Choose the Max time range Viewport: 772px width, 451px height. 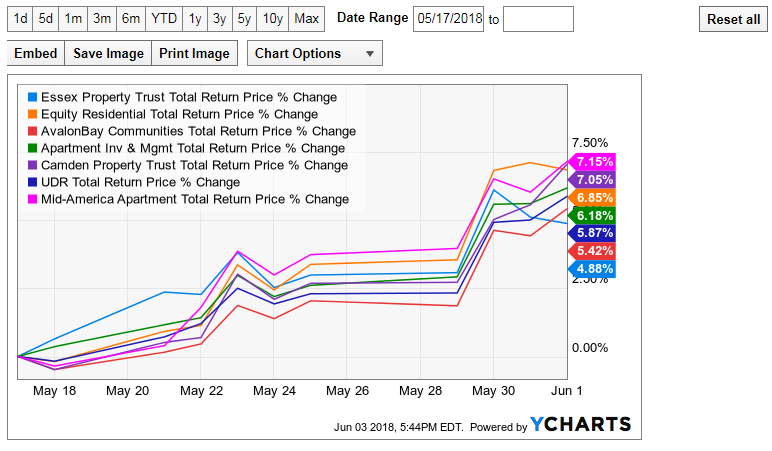pos(306,19)
